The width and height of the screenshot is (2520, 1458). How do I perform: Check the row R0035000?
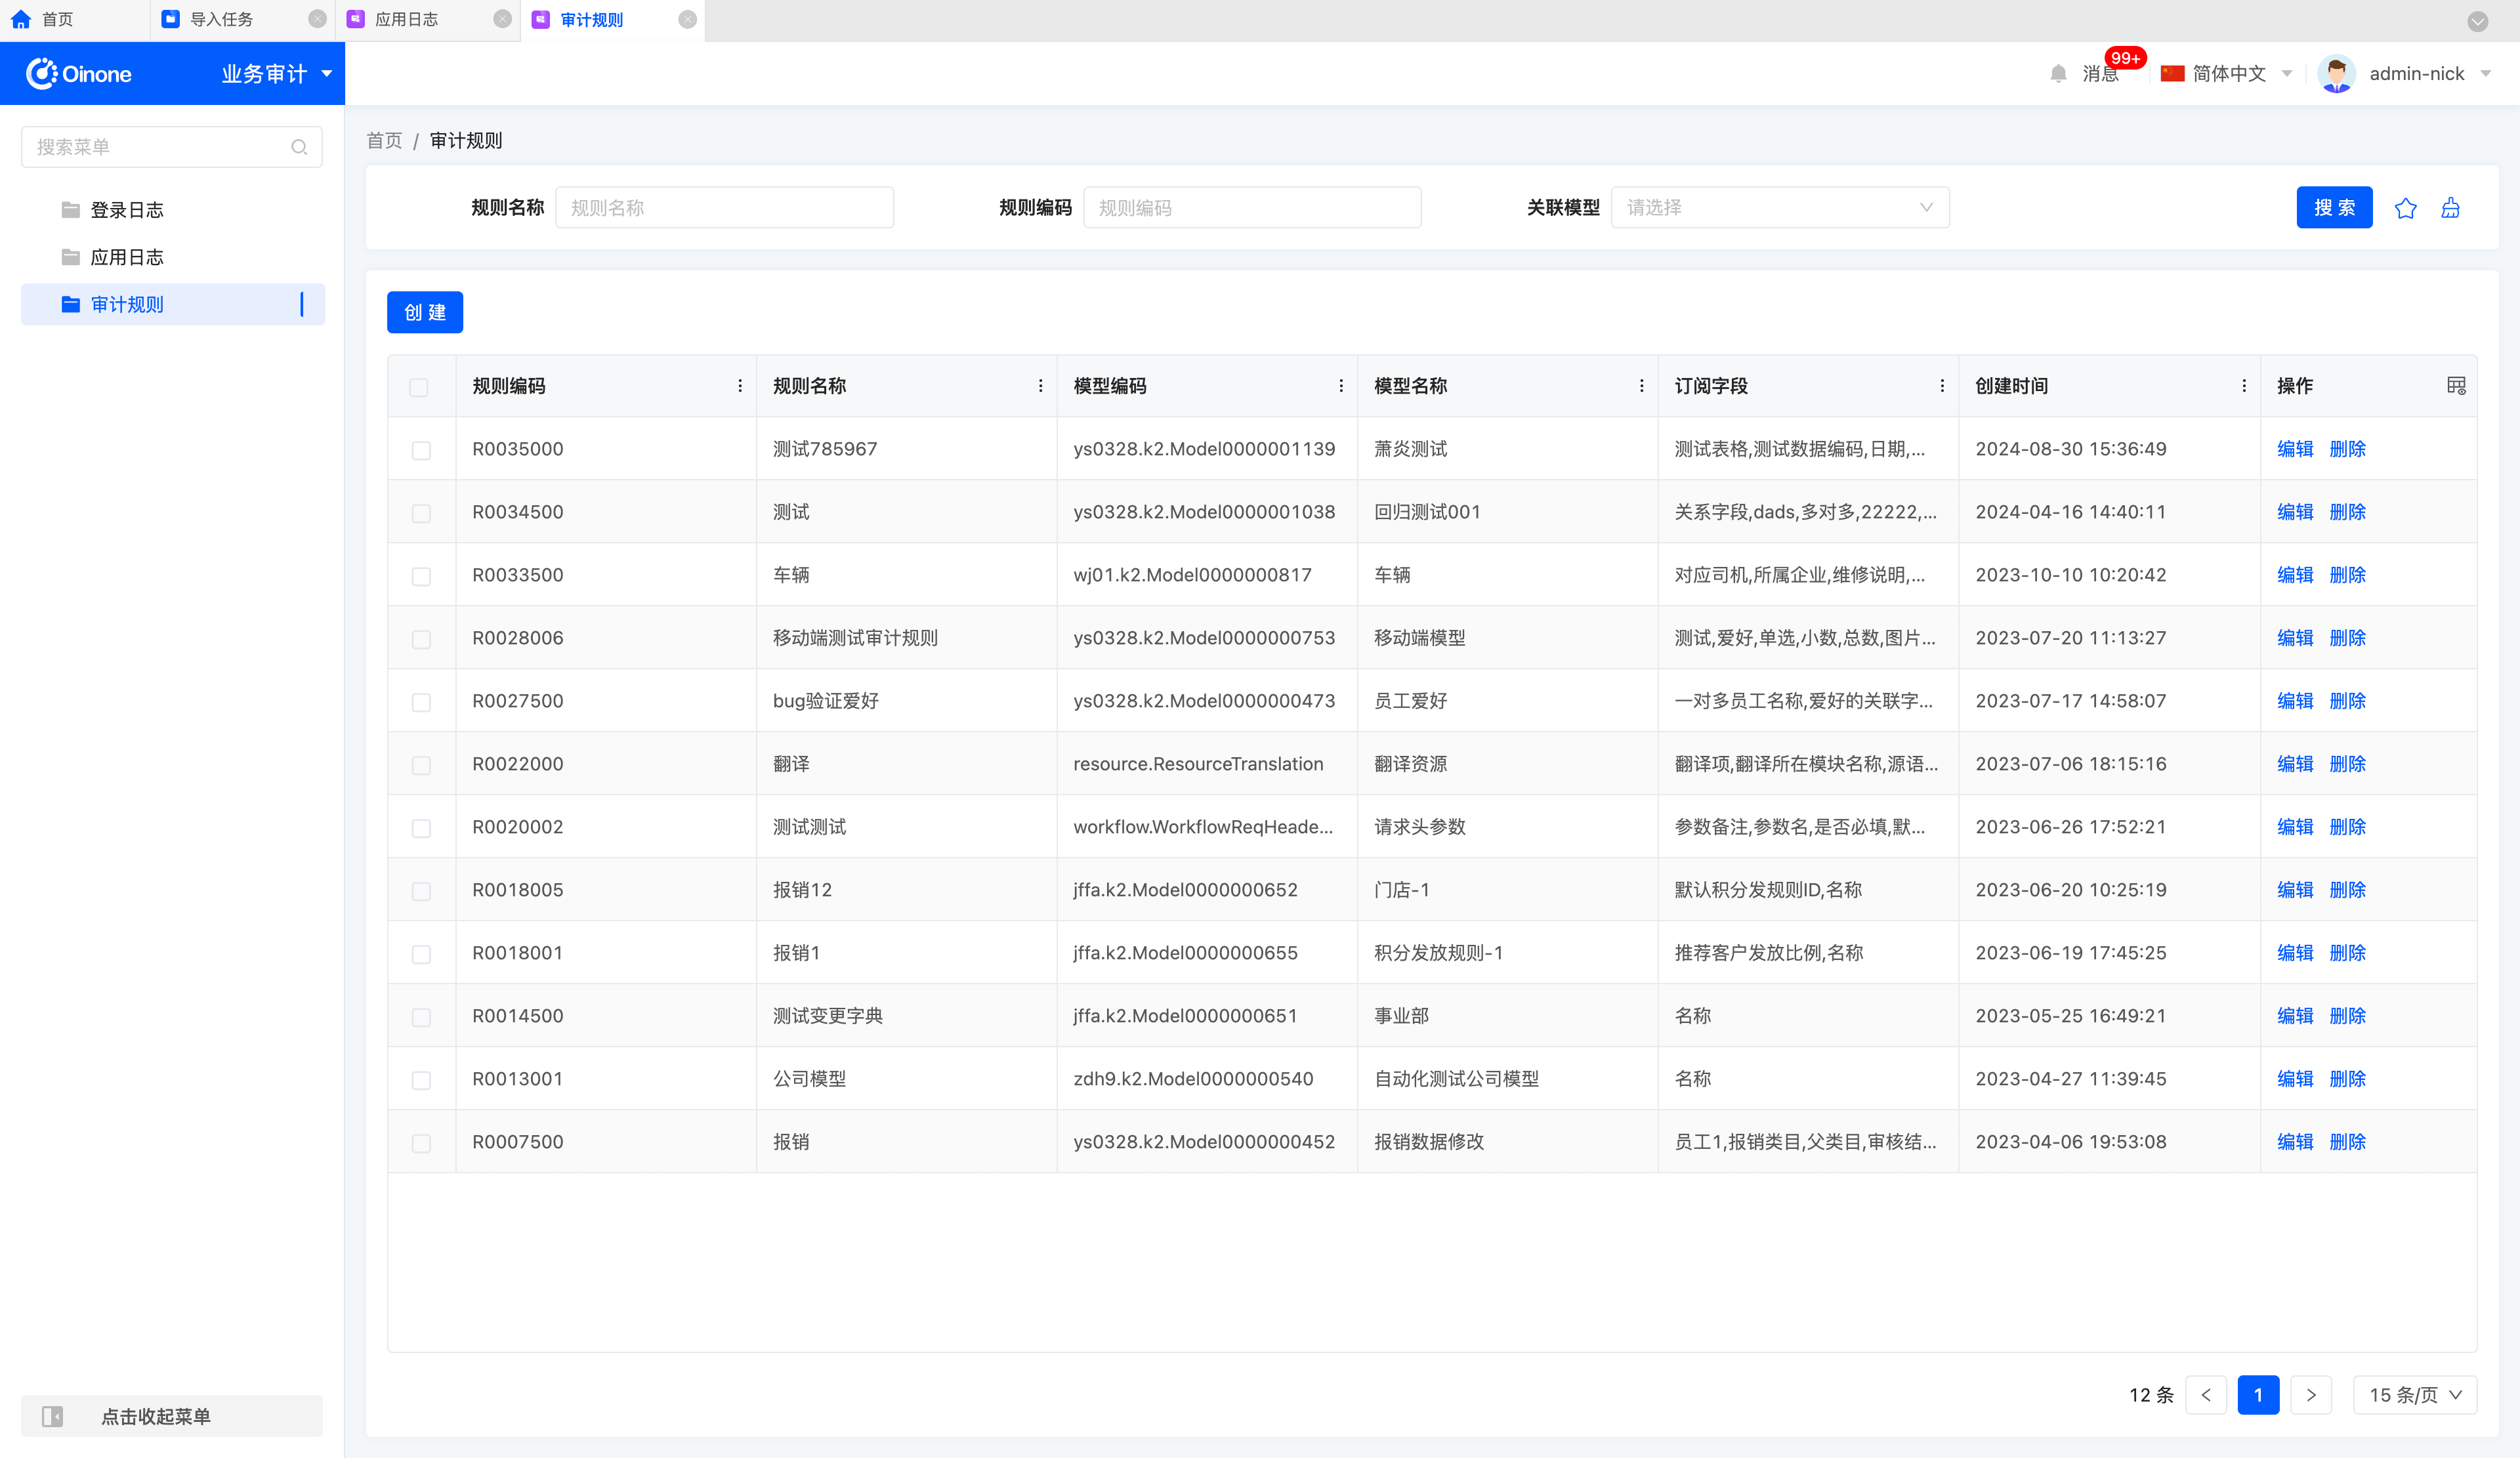coord(421,450)
